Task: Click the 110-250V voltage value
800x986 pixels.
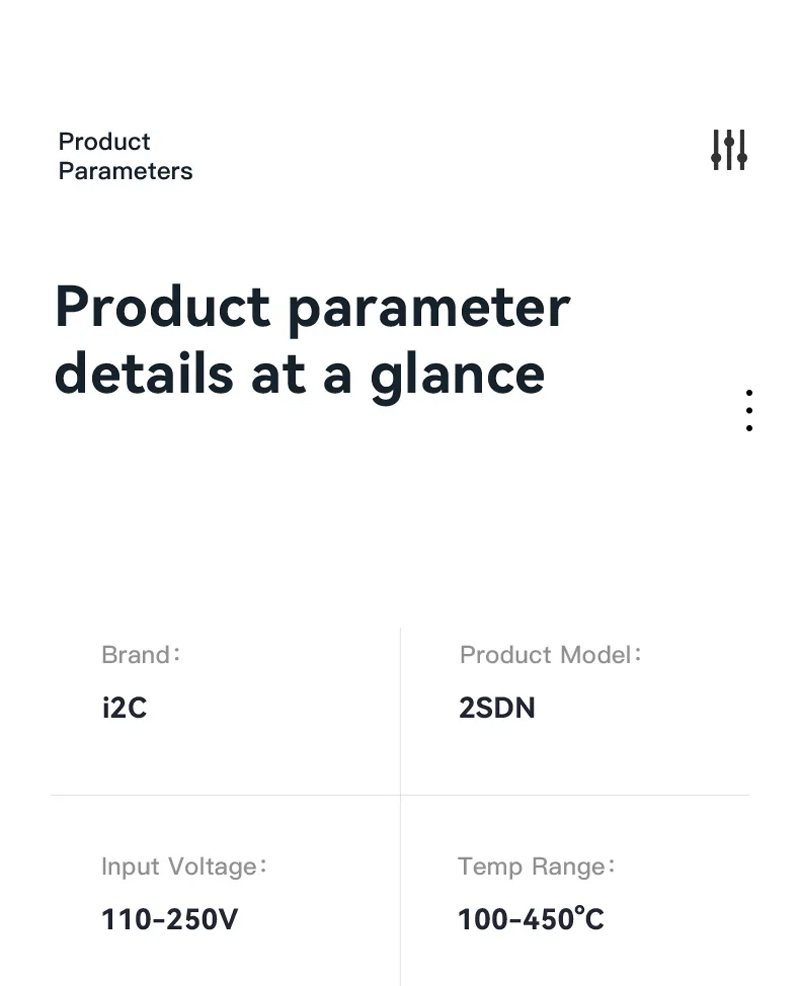Action: pyautogui.click(x=170, y=919)
